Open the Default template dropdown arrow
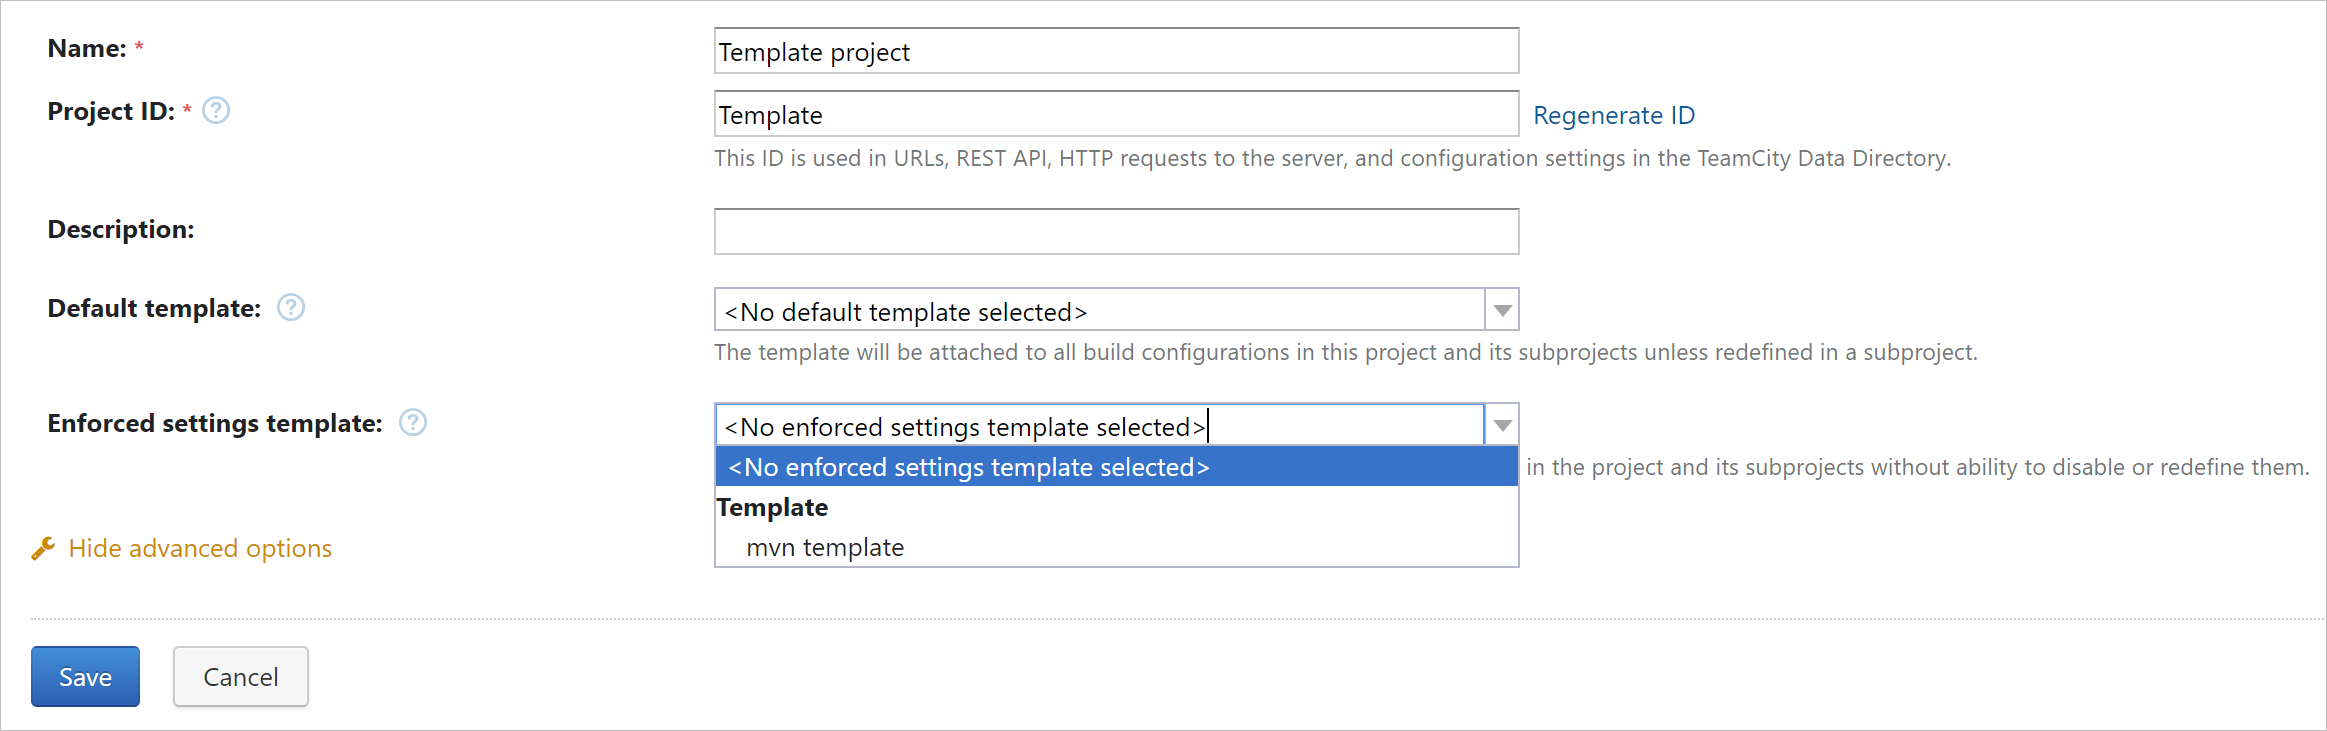Image resolution: width=2327 pixels, height=731 pixels. point(1500,310)
